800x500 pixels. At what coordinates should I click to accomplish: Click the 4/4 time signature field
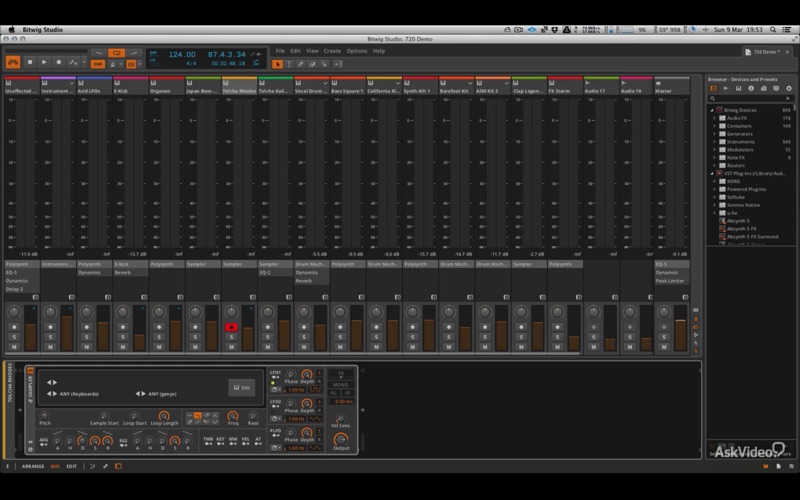click(x=191, y=64)
